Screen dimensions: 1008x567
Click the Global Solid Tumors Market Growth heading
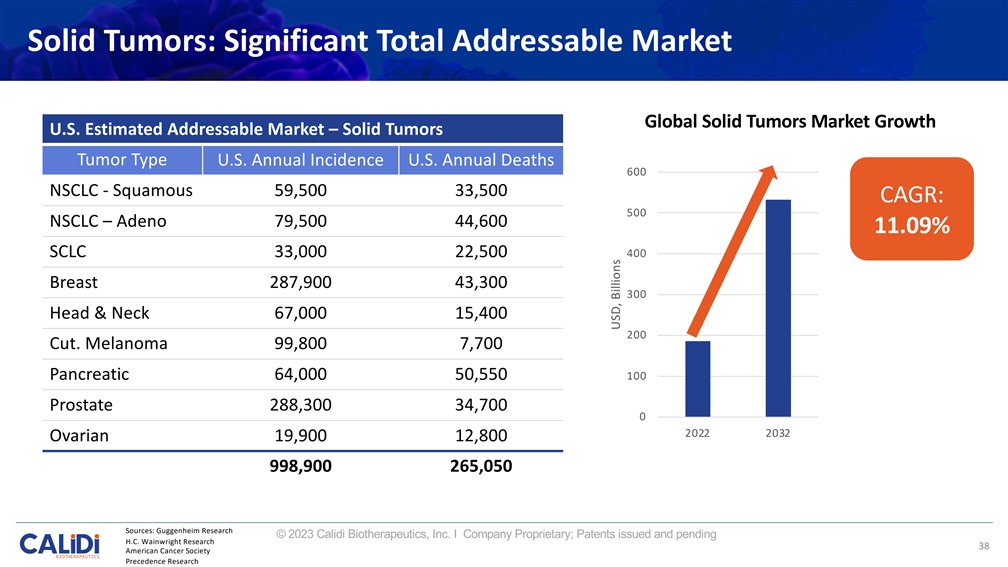point(790,122)
